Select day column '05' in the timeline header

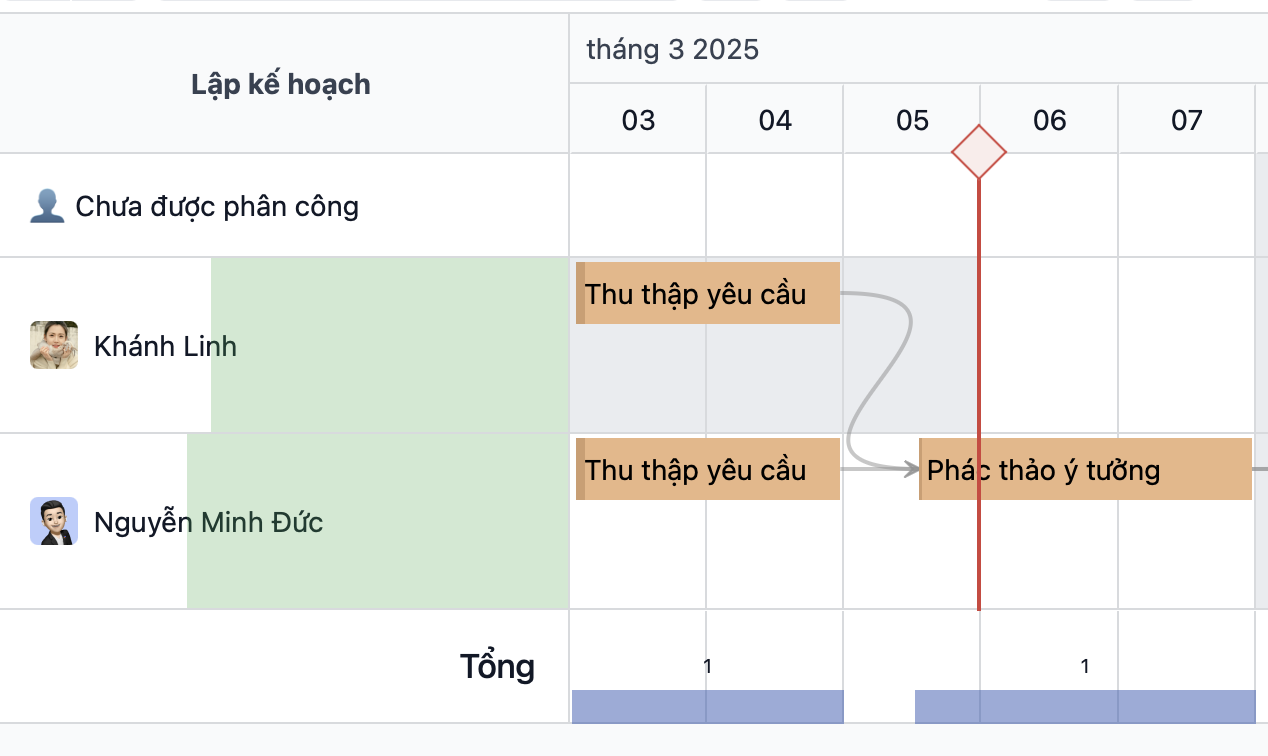pyautogui.click(x=911, y=118)
